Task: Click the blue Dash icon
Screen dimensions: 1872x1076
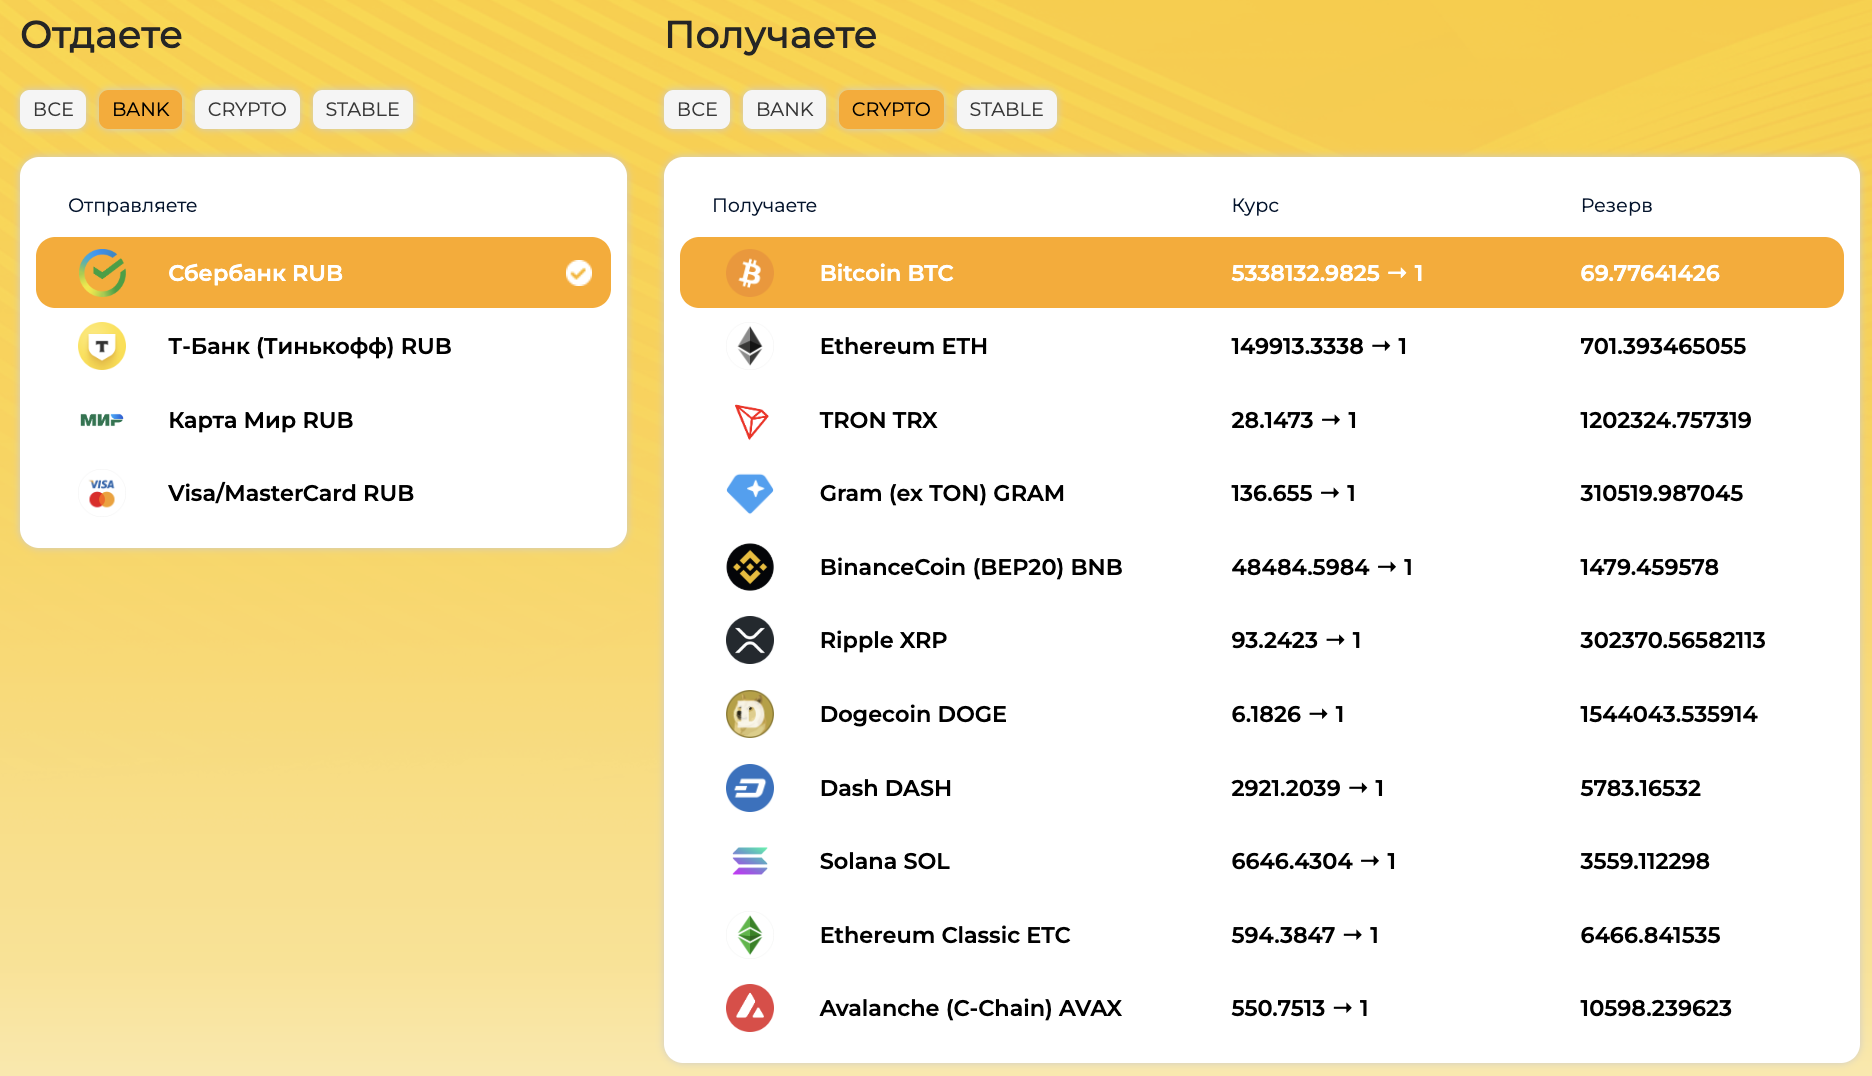Action: tap(750, 788)
